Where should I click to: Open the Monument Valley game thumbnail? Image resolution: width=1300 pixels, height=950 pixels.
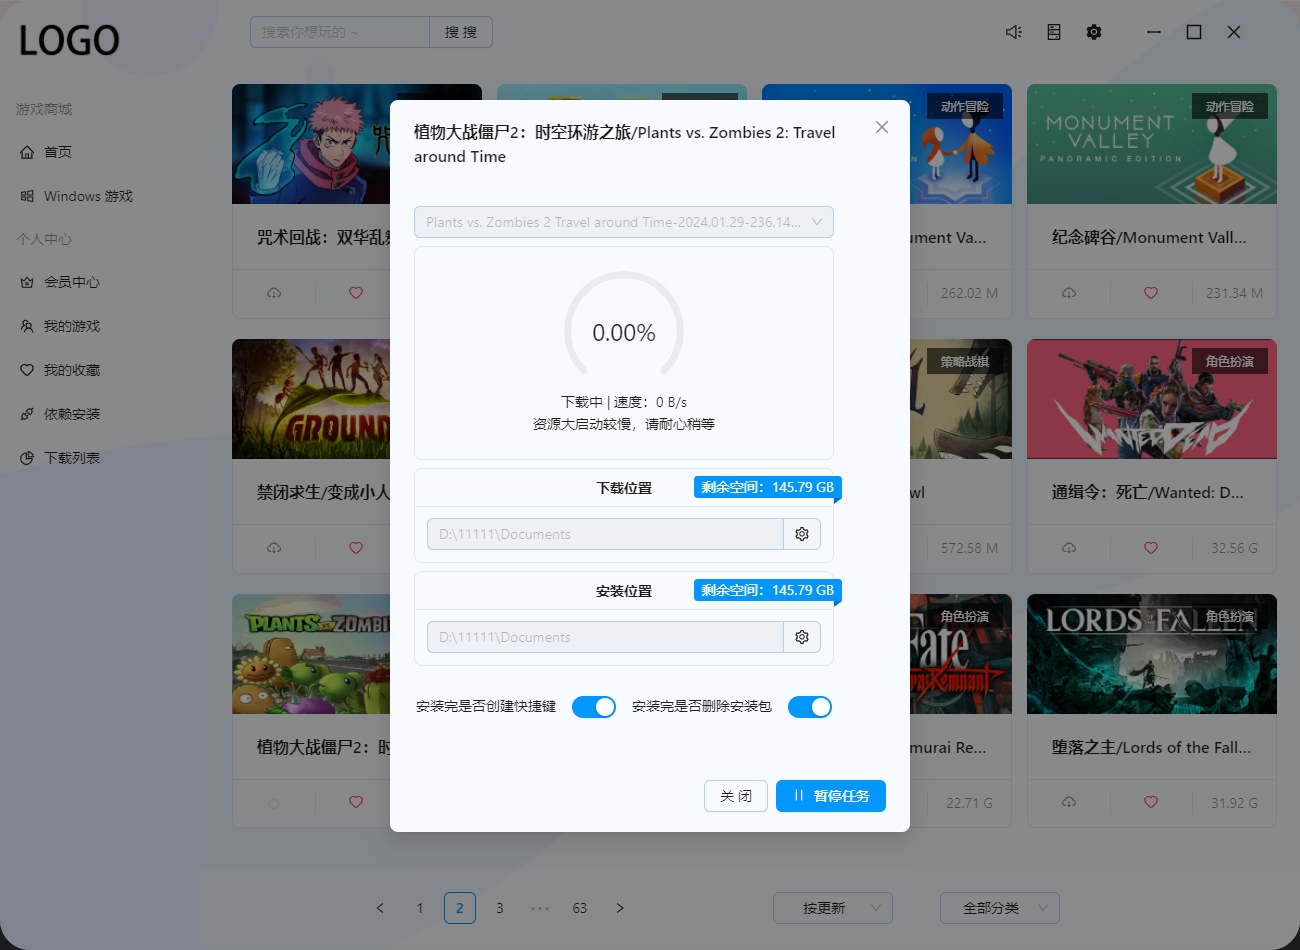tap(1152, 144)
